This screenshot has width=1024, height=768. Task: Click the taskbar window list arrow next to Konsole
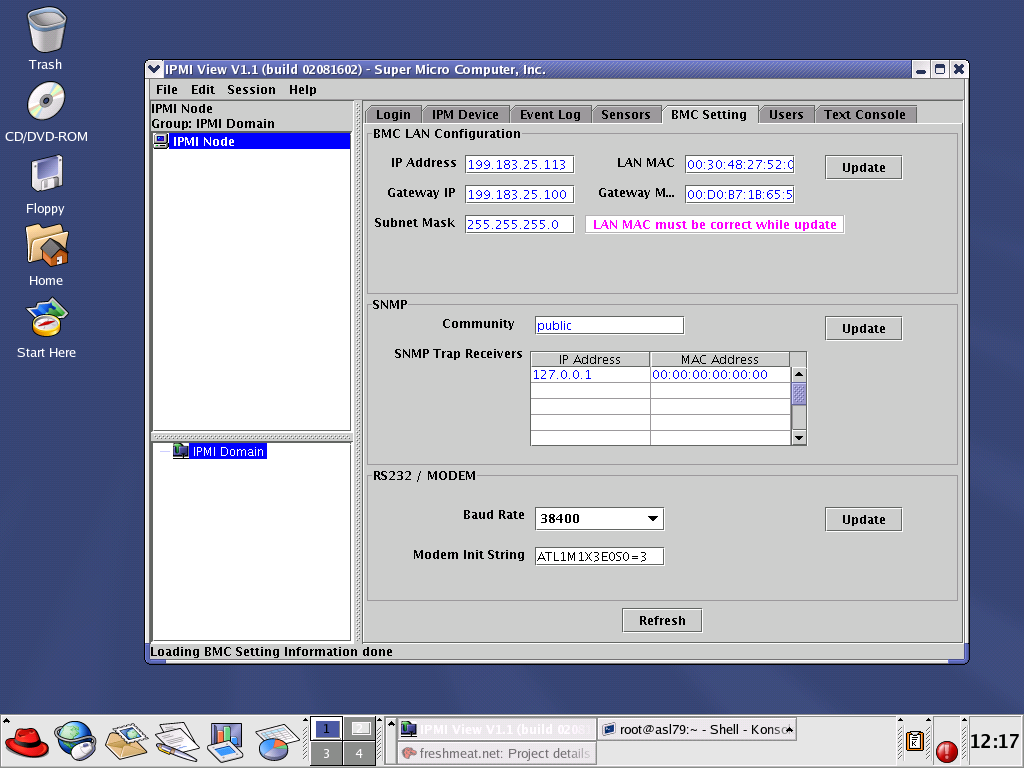(790, 729)
